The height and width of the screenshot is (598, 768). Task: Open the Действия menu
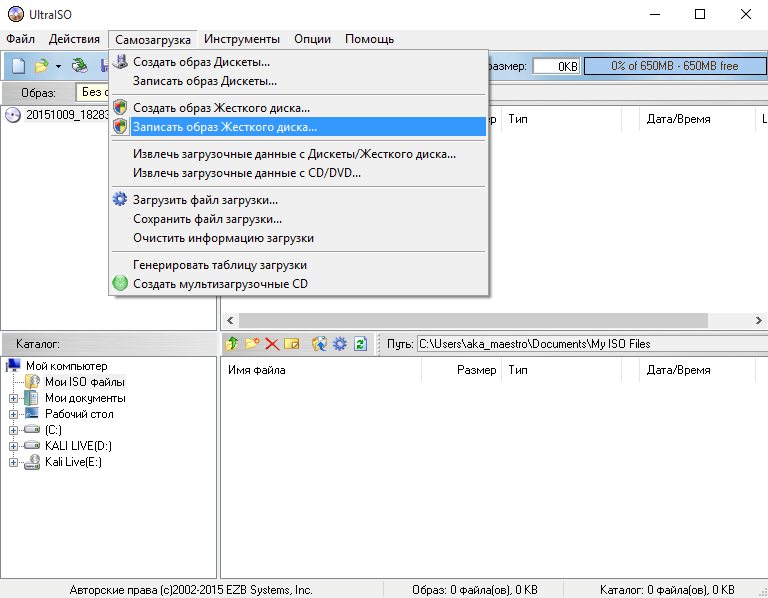point(74,39)
